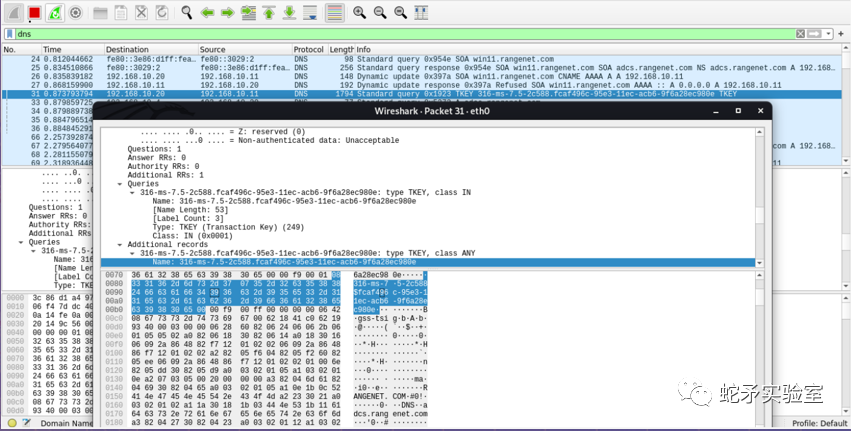Restart the current capture
The height and width of the screenshot is (431, 851).
55,12
